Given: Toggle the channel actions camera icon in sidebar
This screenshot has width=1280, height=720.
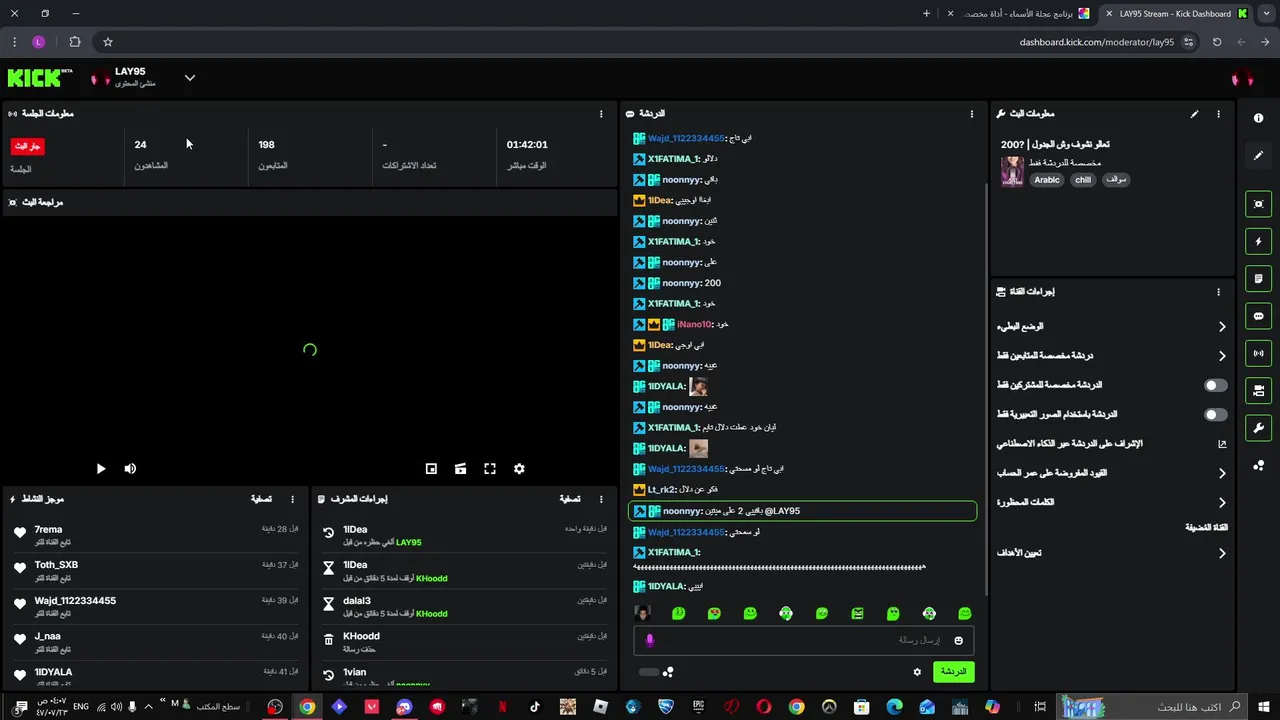Looking at the screenshot, I should click(1258, 390).
